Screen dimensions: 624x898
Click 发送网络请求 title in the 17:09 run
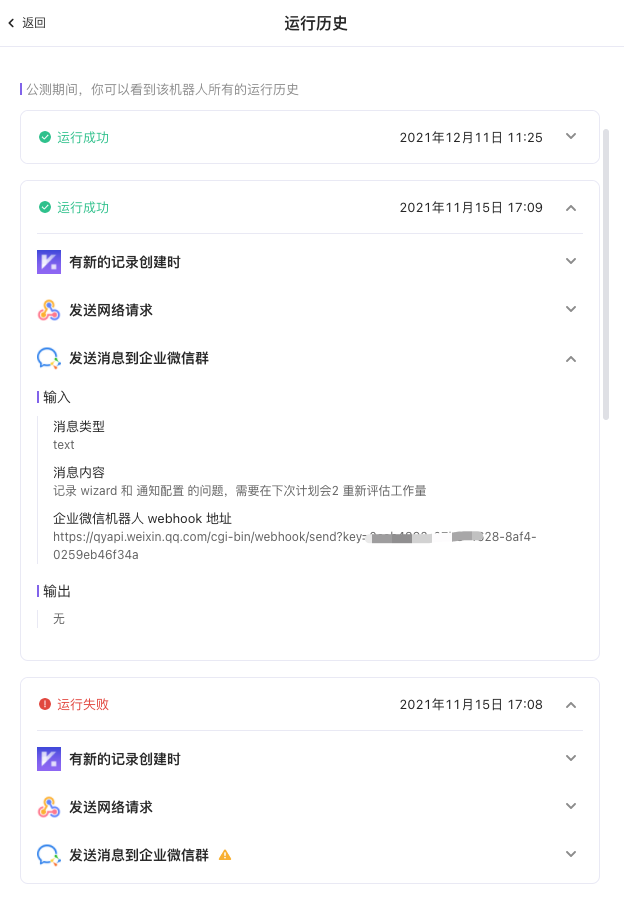click(x=111, y=310)
